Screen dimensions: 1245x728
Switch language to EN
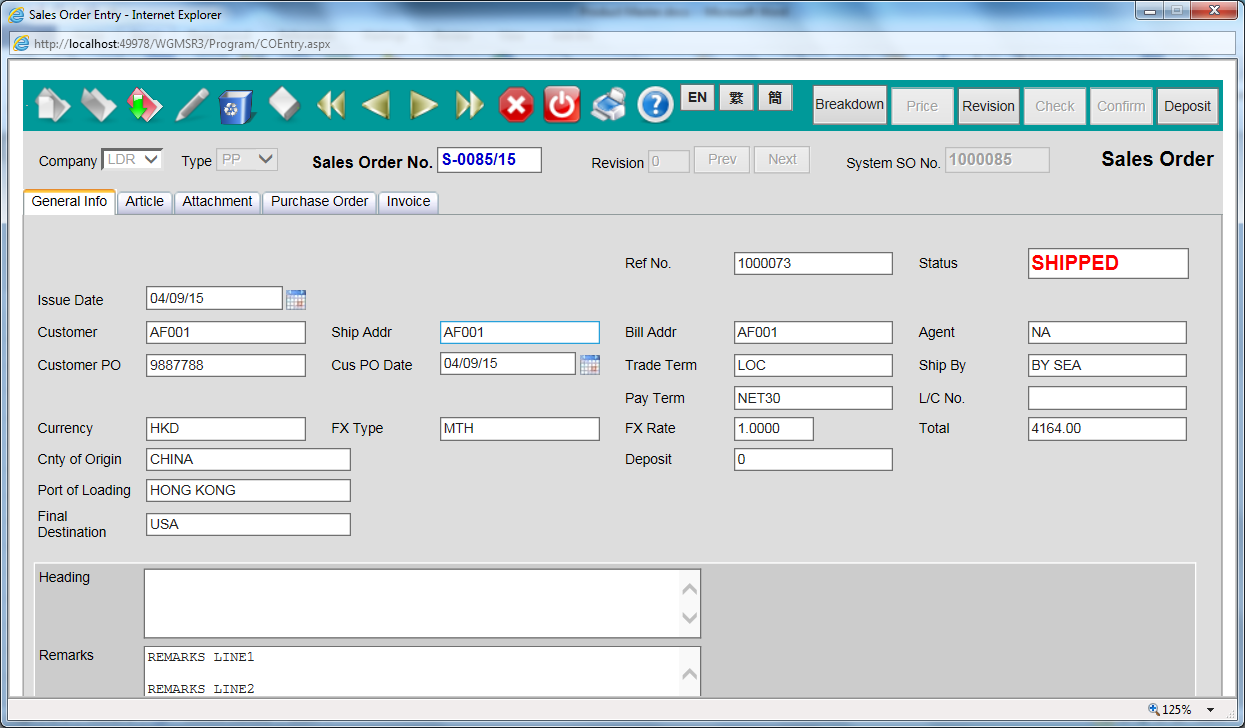(697, 98)
